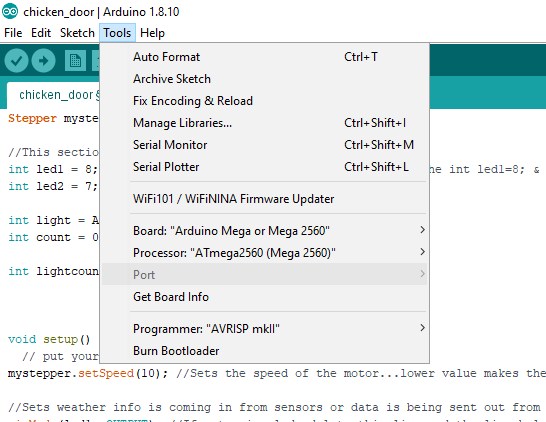Click the "//This sectio" comment line

[53, 152]
